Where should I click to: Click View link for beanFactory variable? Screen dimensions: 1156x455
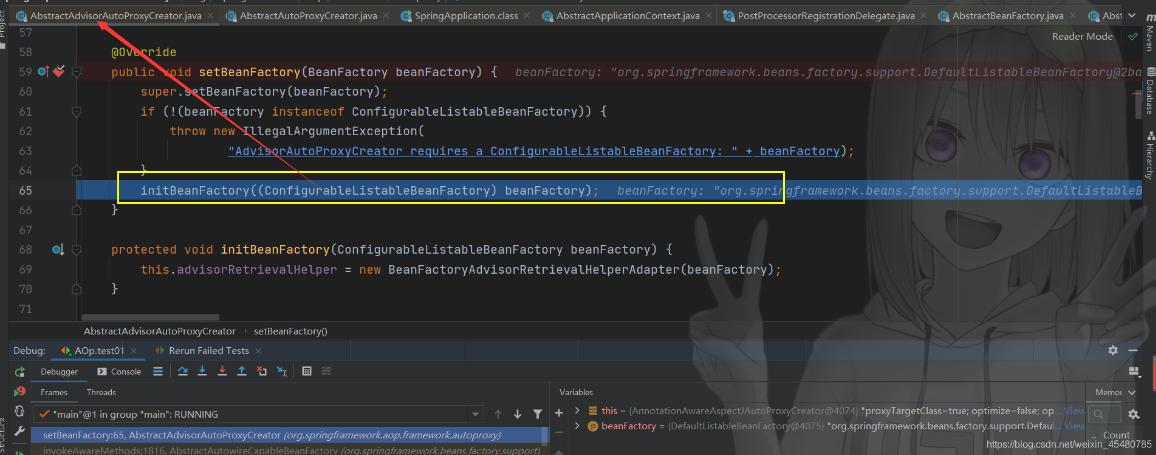pyautogui.click(x=1074, y=426)
